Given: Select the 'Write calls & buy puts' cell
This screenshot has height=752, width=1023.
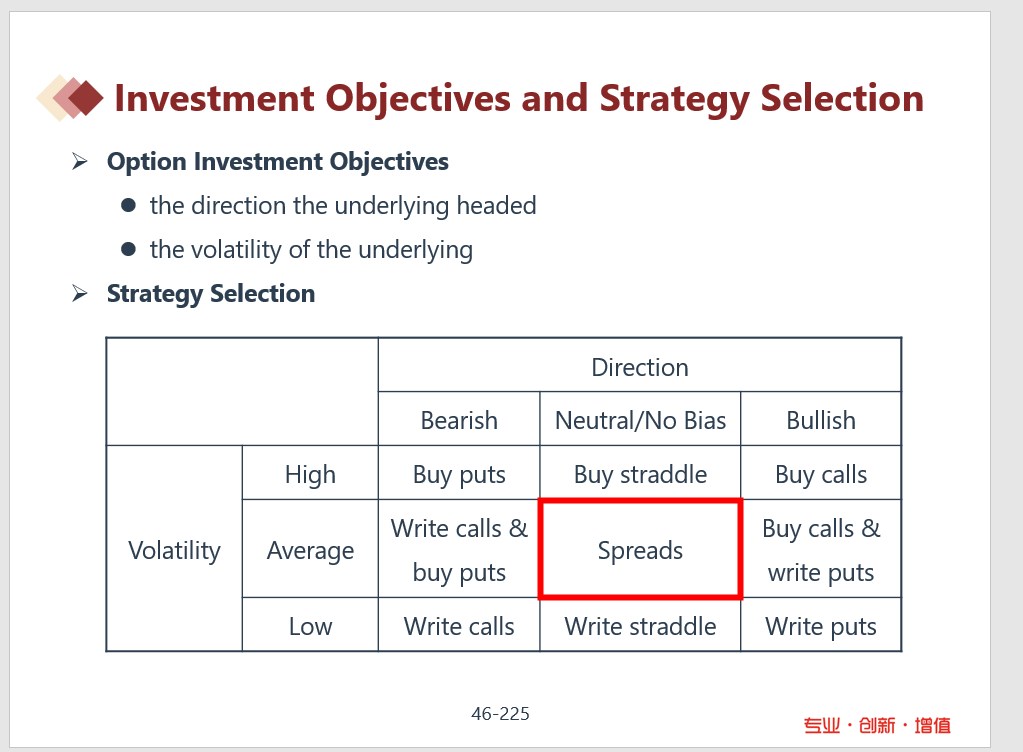Looking at the screenshot, I should tap(459, 550).
